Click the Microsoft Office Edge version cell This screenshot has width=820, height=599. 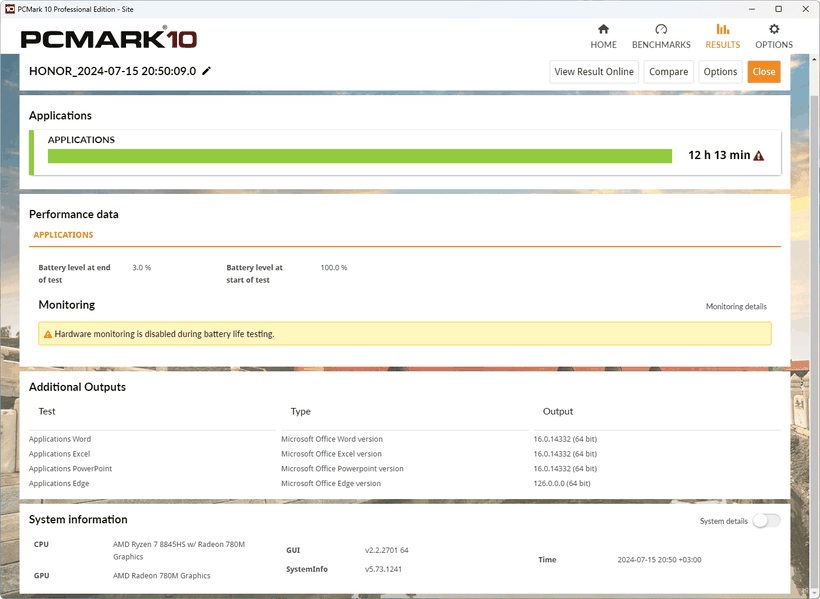pyautogui.click(x=331, y=483)
